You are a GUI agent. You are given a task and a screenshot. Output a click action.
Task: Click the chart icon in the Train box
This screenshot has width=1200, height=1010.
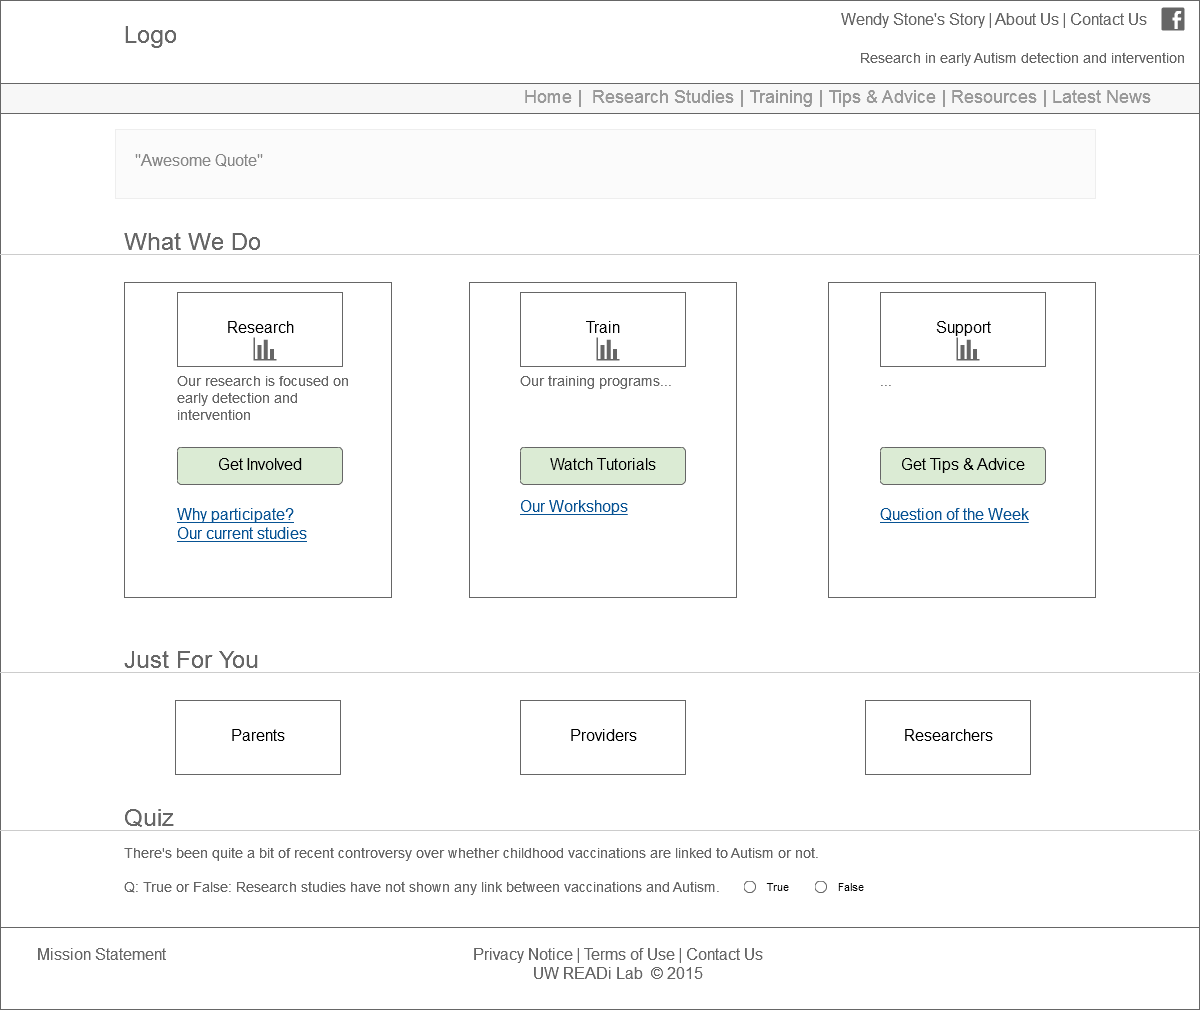coord(608,349)
